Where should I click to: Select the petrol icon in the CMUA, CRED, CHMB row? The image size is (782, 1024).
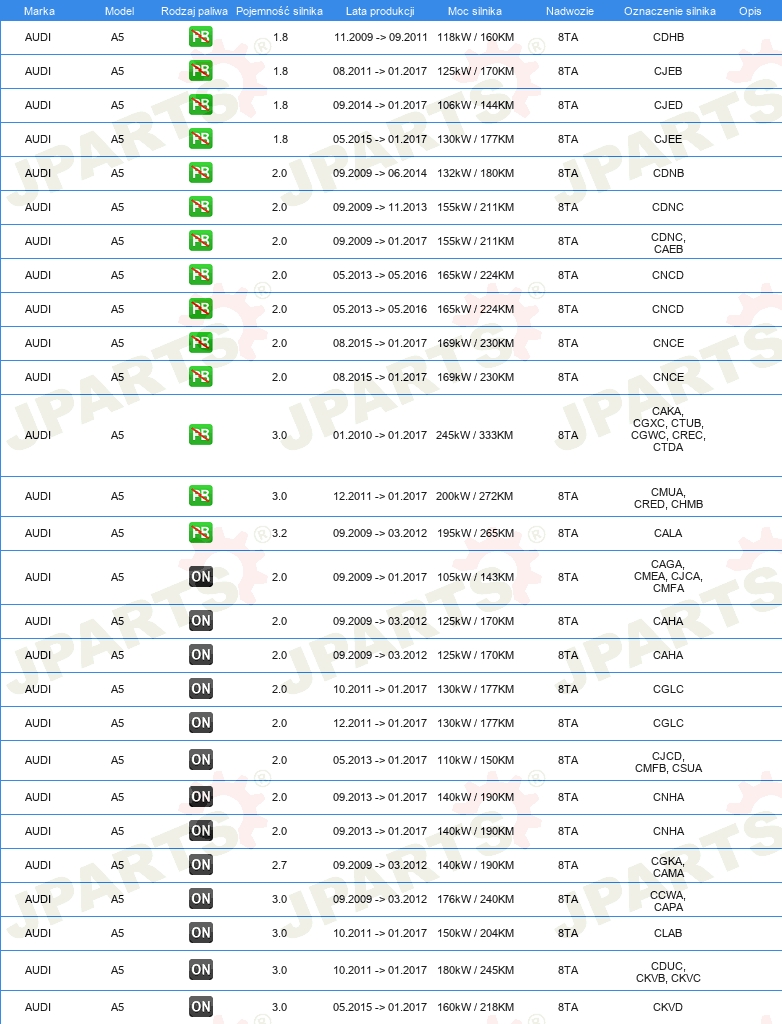tap(201, 496)
